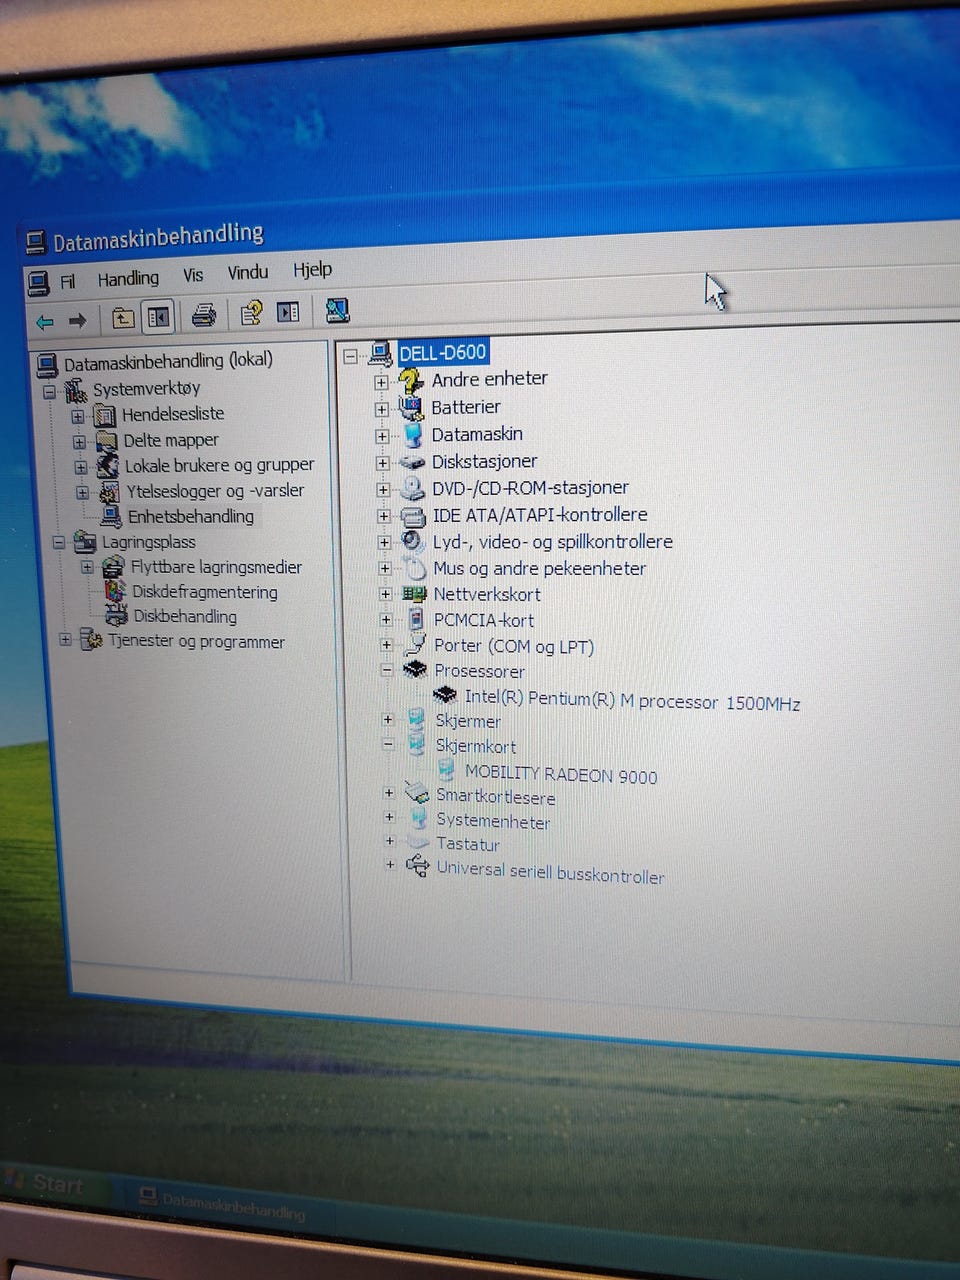Click the scan for hardware changes icon
Screen dimensions: 960x1280
(x=337, y=310)
